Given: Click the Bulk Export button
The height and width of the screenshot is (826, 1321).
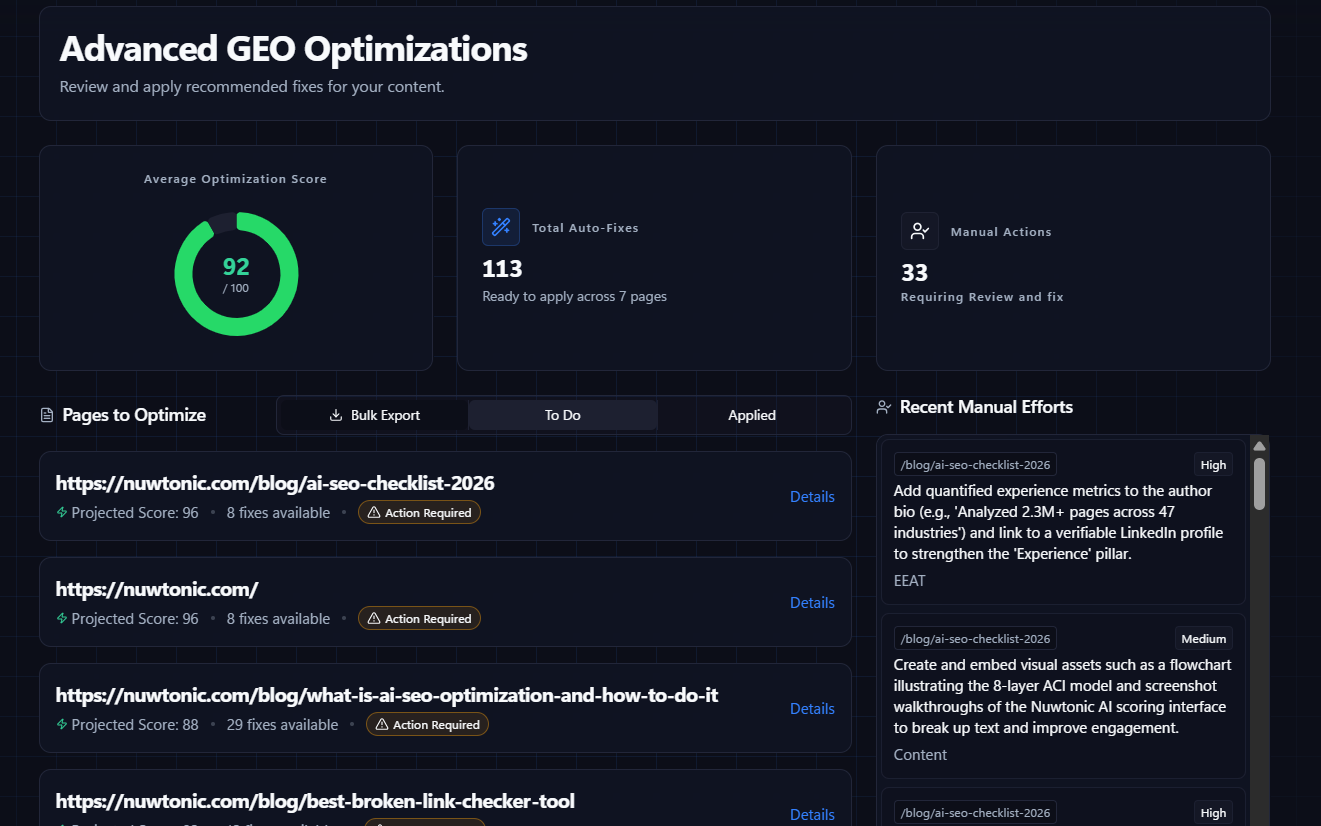Looking at the screenshot, I should tap(374, 415).
